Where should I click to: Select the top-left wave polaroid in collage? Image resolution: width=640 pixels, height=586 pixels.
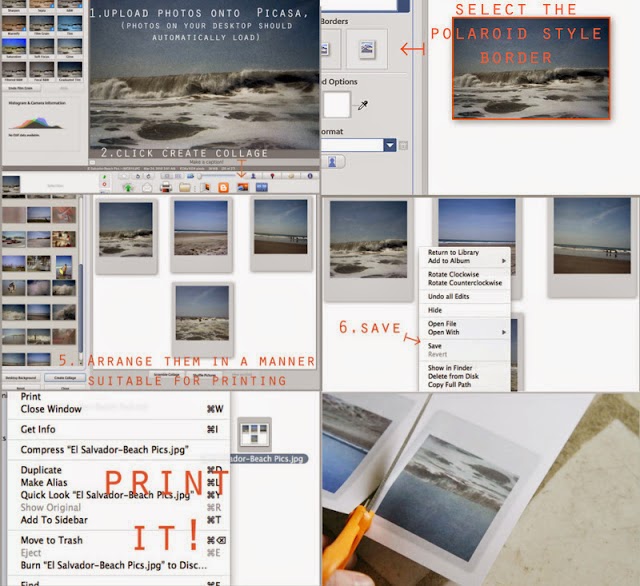tap(126, 235)
